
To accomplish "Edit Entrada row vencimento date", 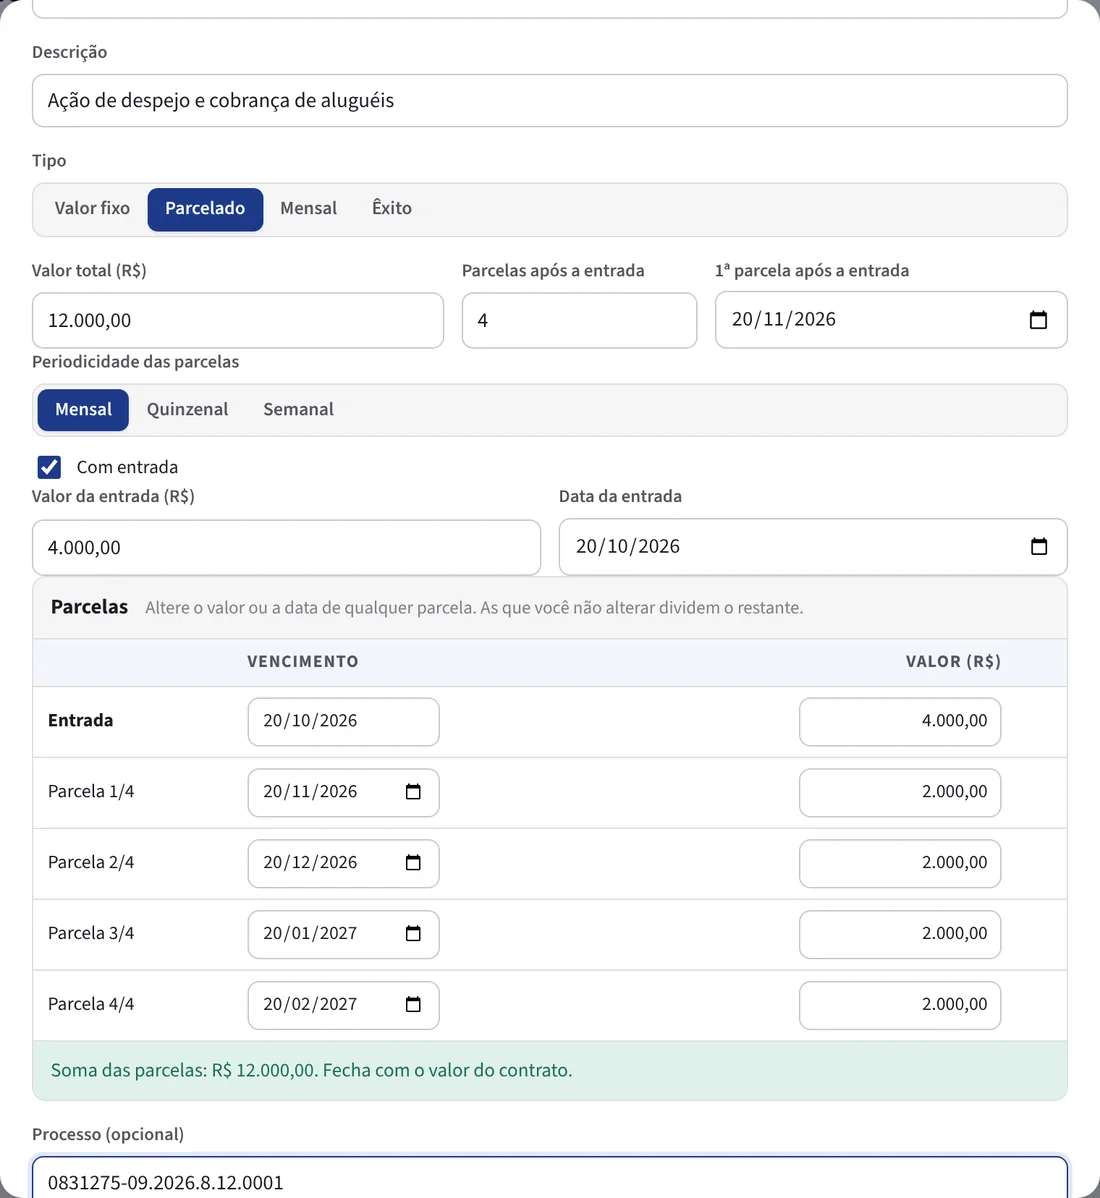I will tap(344, 721).
